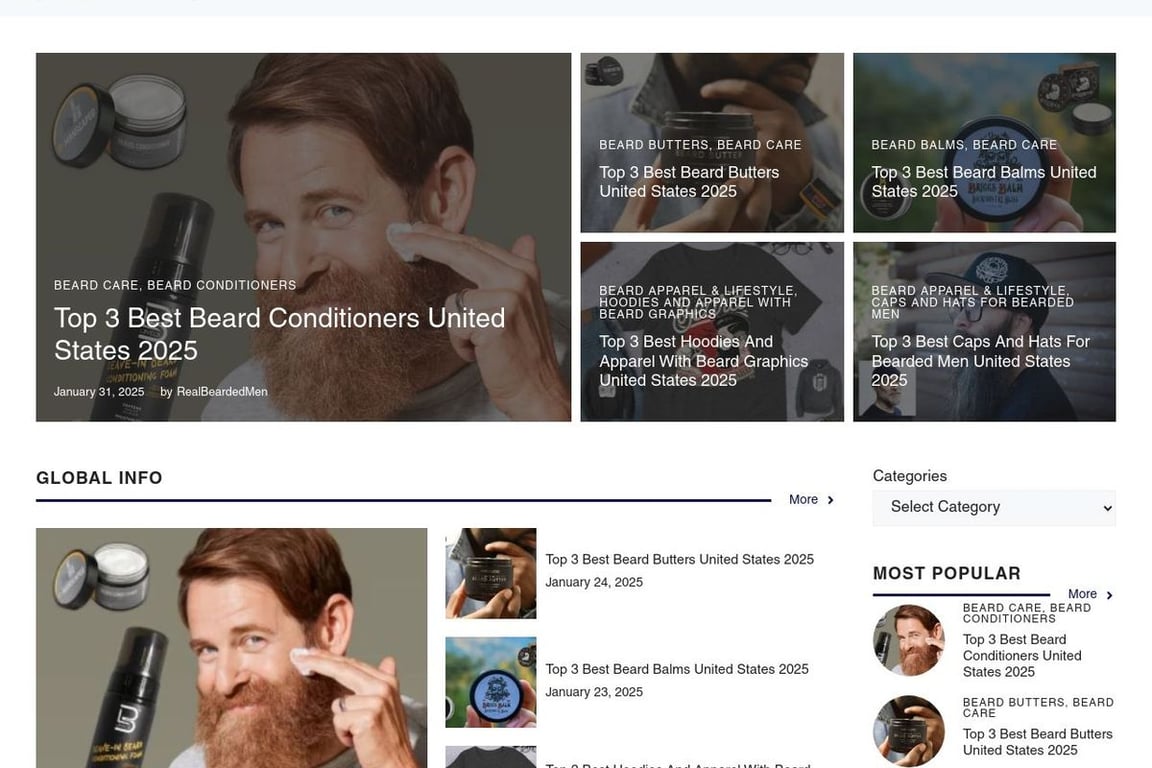Viewport: 1152px width, 768px height.
Task: Click BEARD CARE, BEARD CONDITIONERS category in Most Popular
Action: 1026,613
